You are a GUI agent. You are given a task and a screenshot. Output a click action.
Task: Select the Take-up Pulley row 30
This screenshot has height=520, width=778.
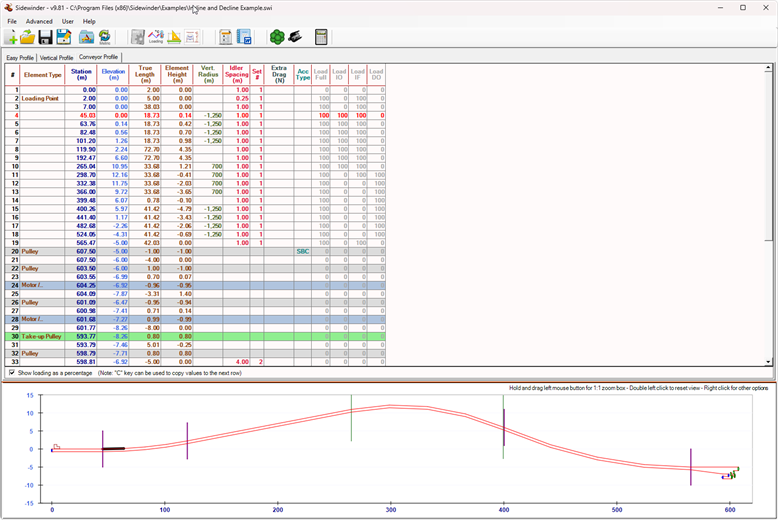point(42,336)
